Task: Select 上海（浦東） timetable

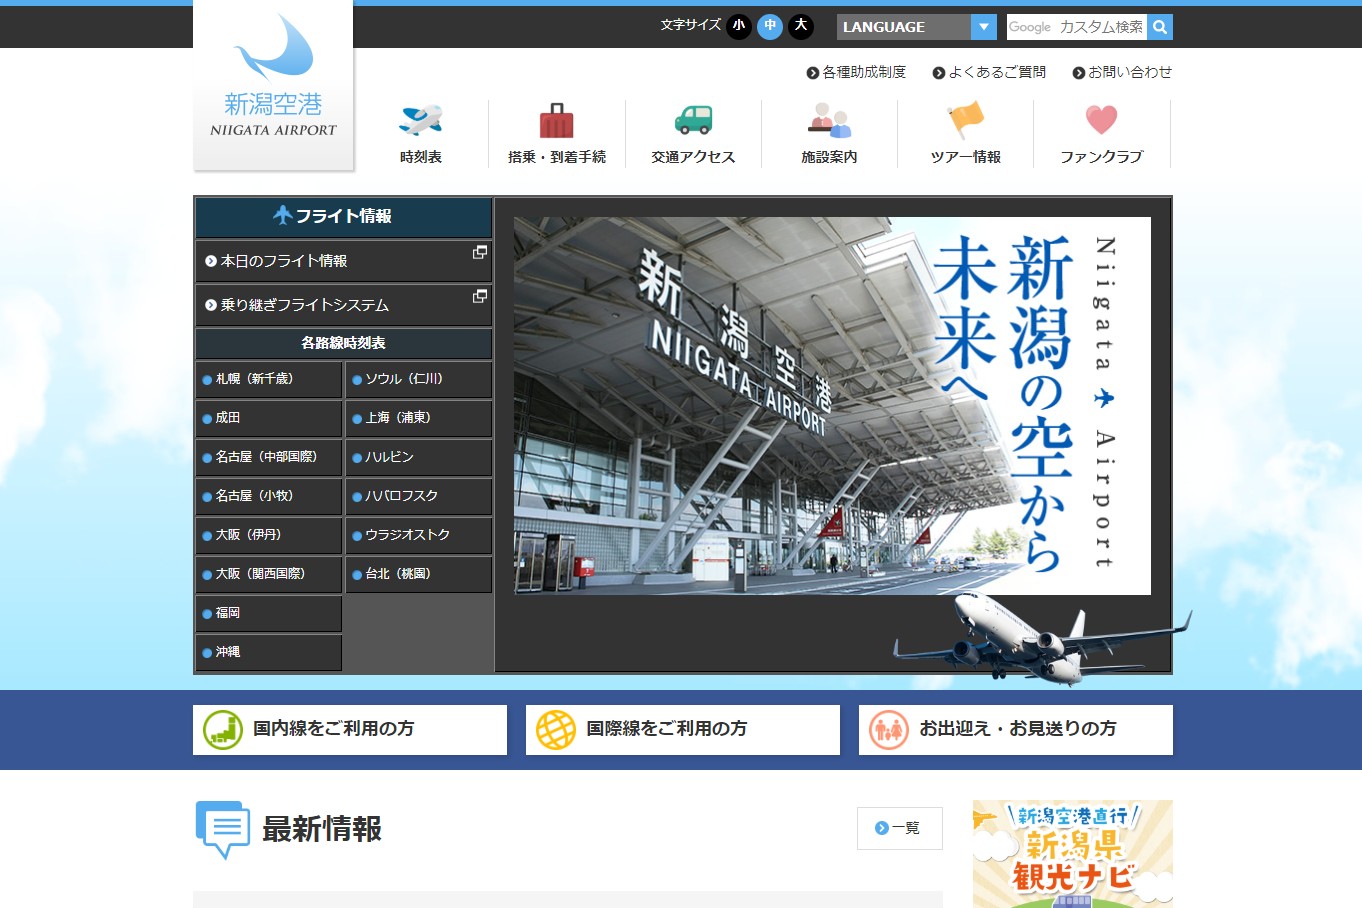Action: 418,418
